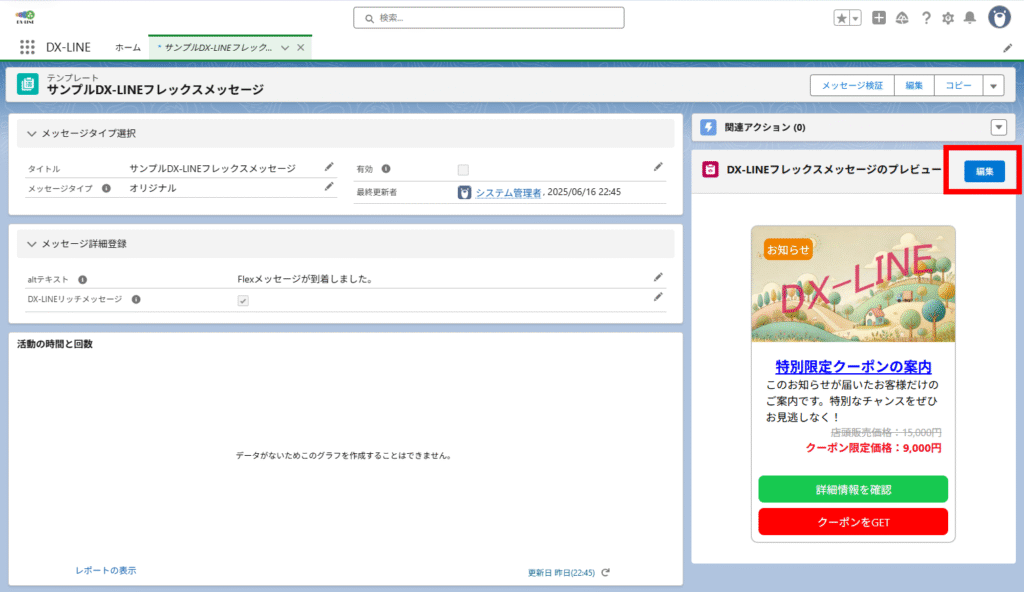Screen dimensions: 1024x592
Task: Open dropdown arrow next to コピー button
Action: (x=993, y=86)
